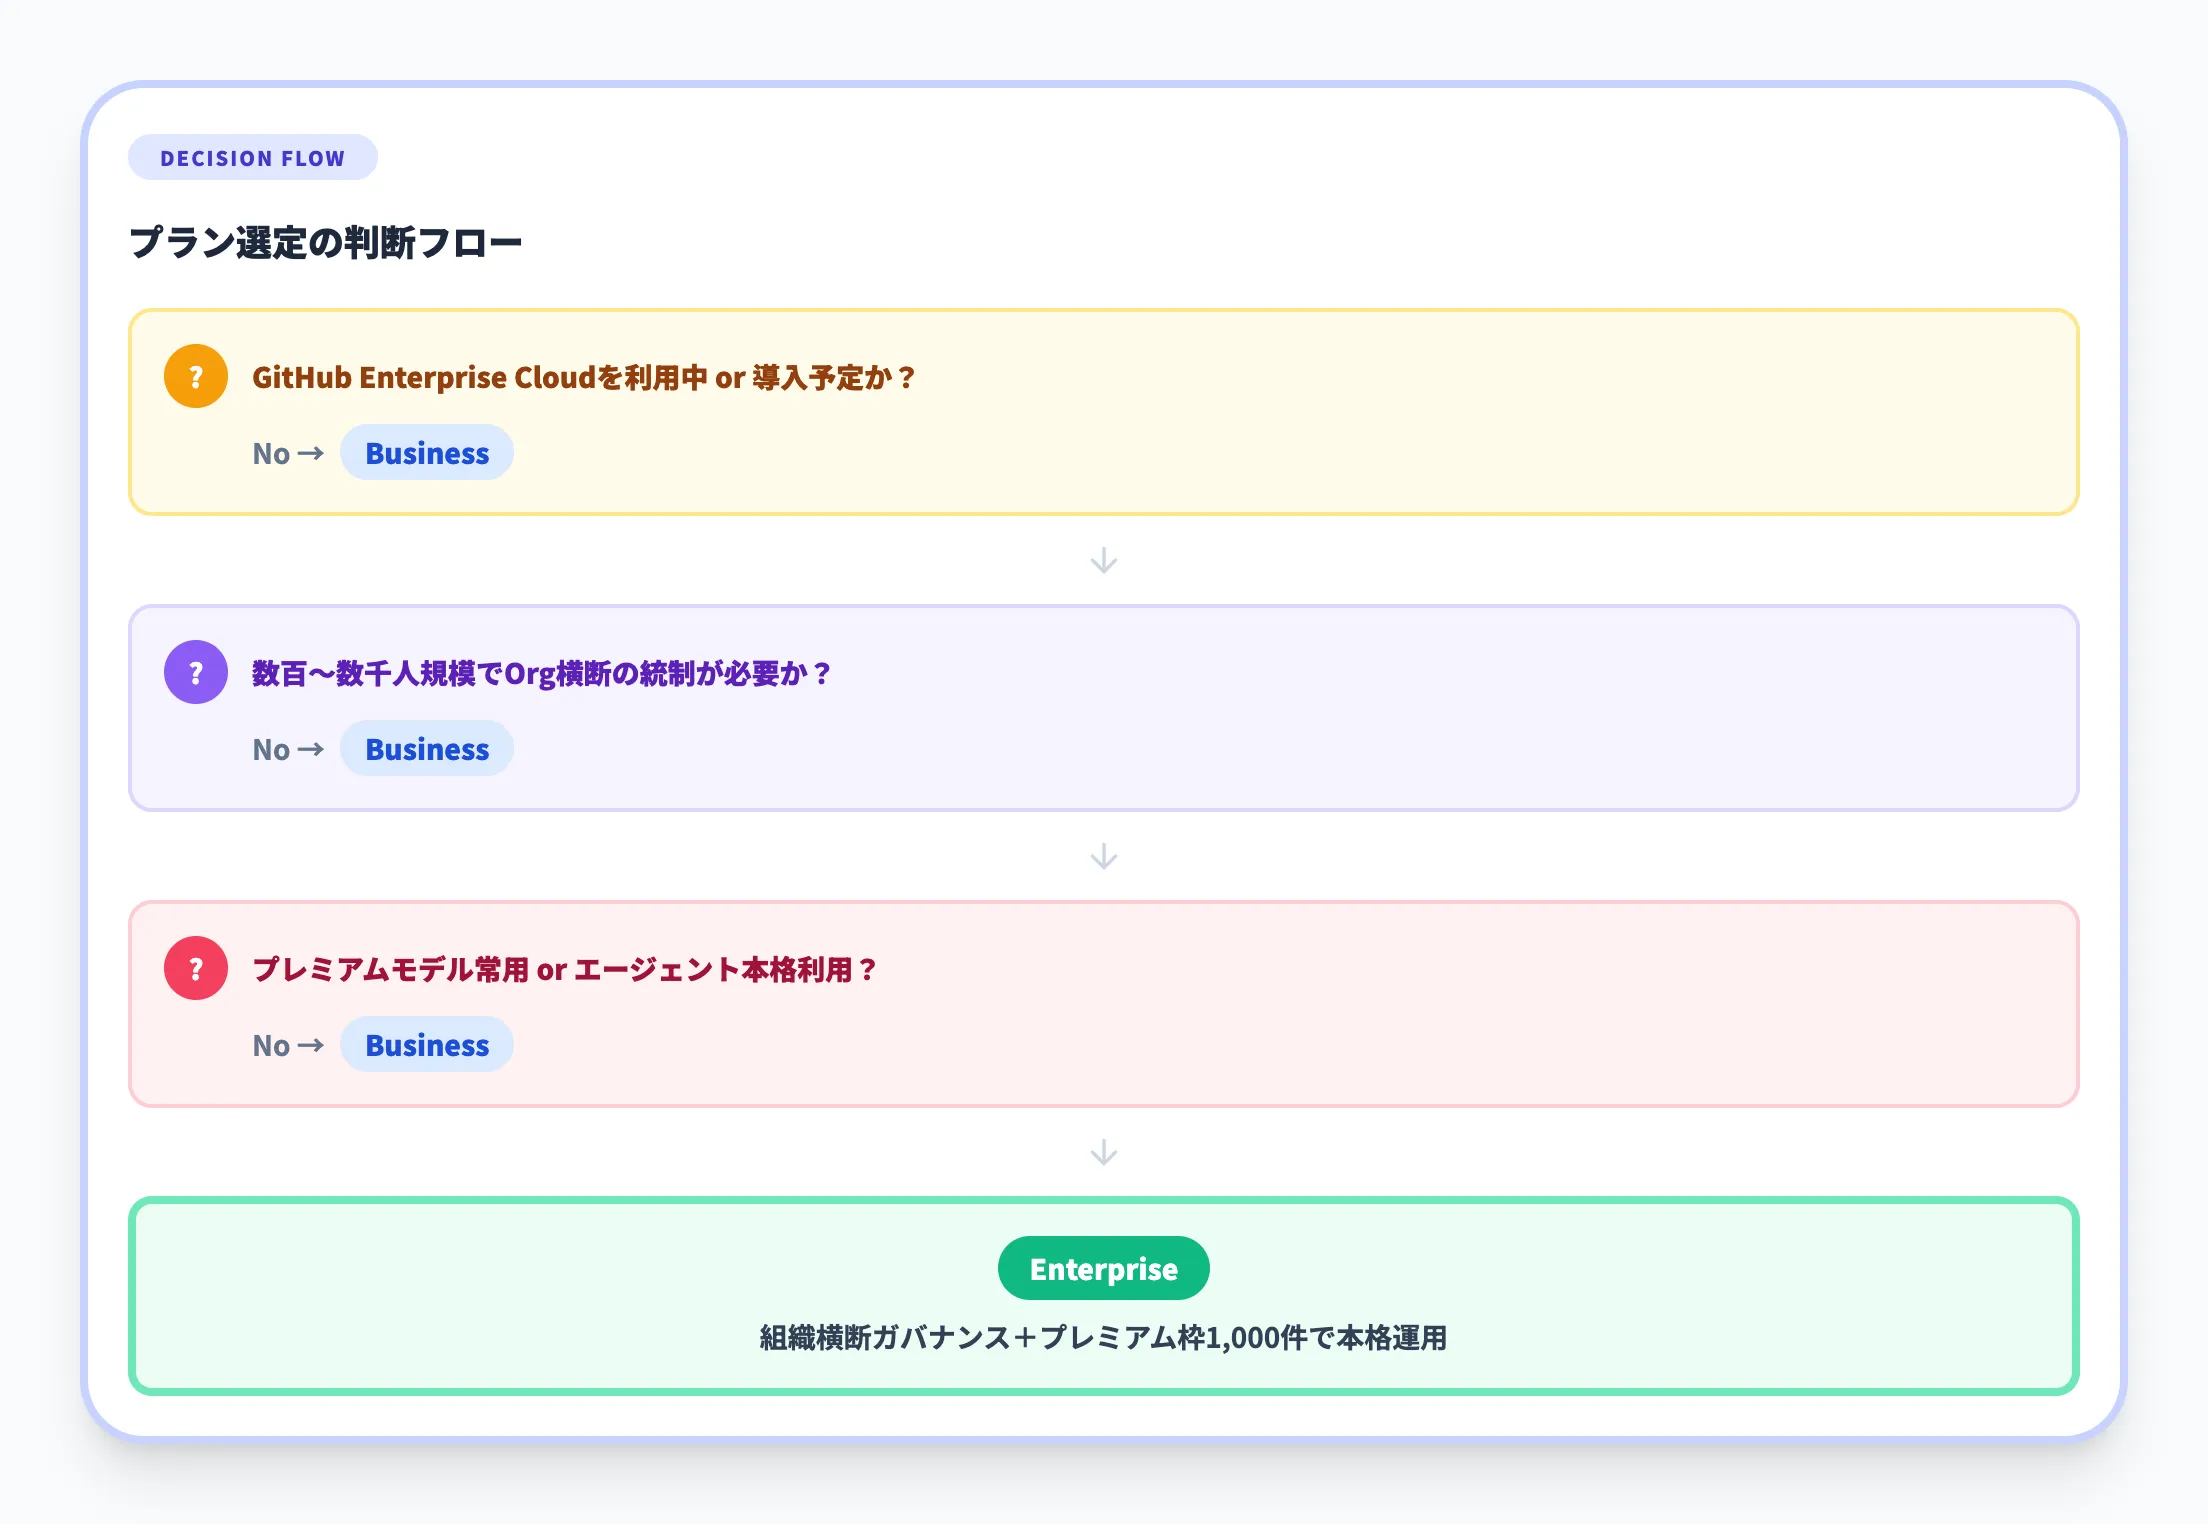The width and height of the screenshot is (2208, 1524).
Task: Click the arrow below the red card
Action: point(1103,1152)
